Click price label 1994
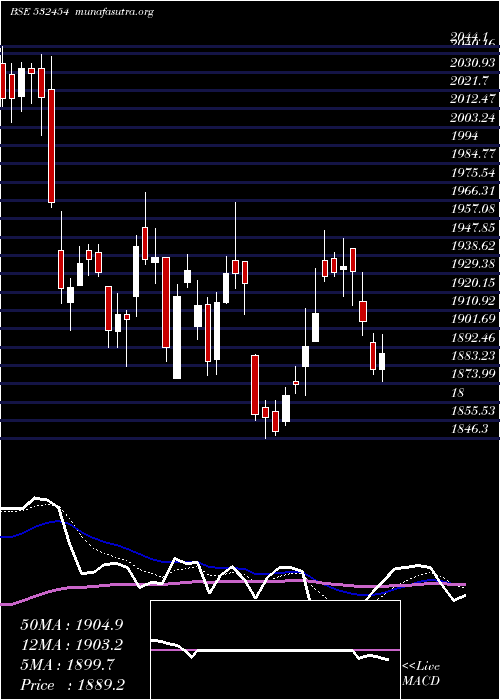The height and width of the screenshot is (700, 500). 464,136
